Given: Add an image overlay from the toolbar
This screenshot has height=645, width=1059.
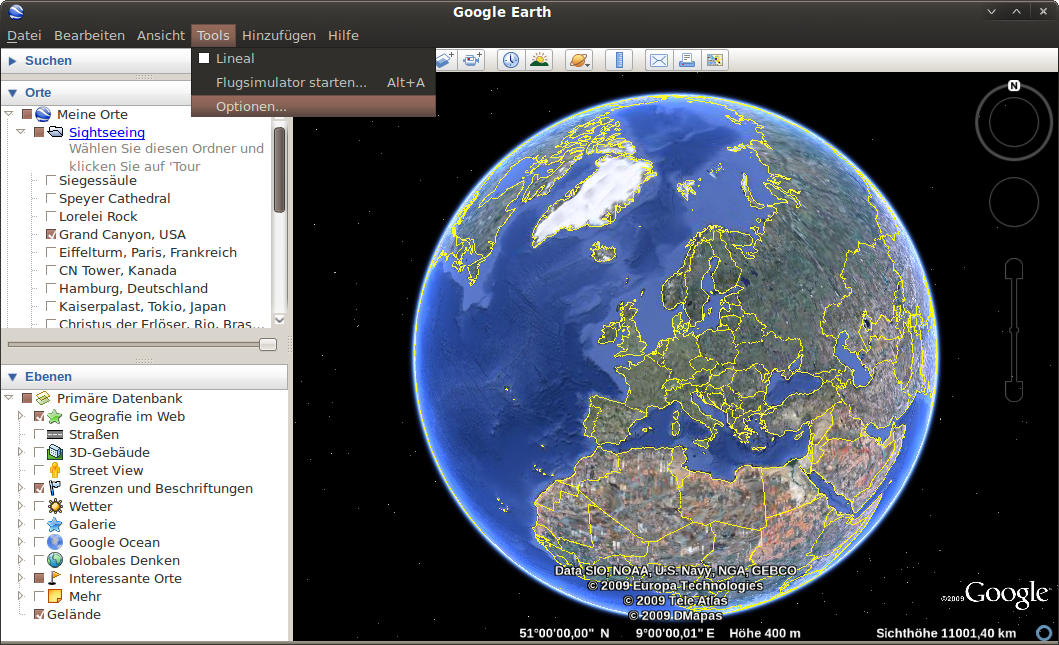Looking at the screenshot, I should pyautogui.click(x=444, y=60).
